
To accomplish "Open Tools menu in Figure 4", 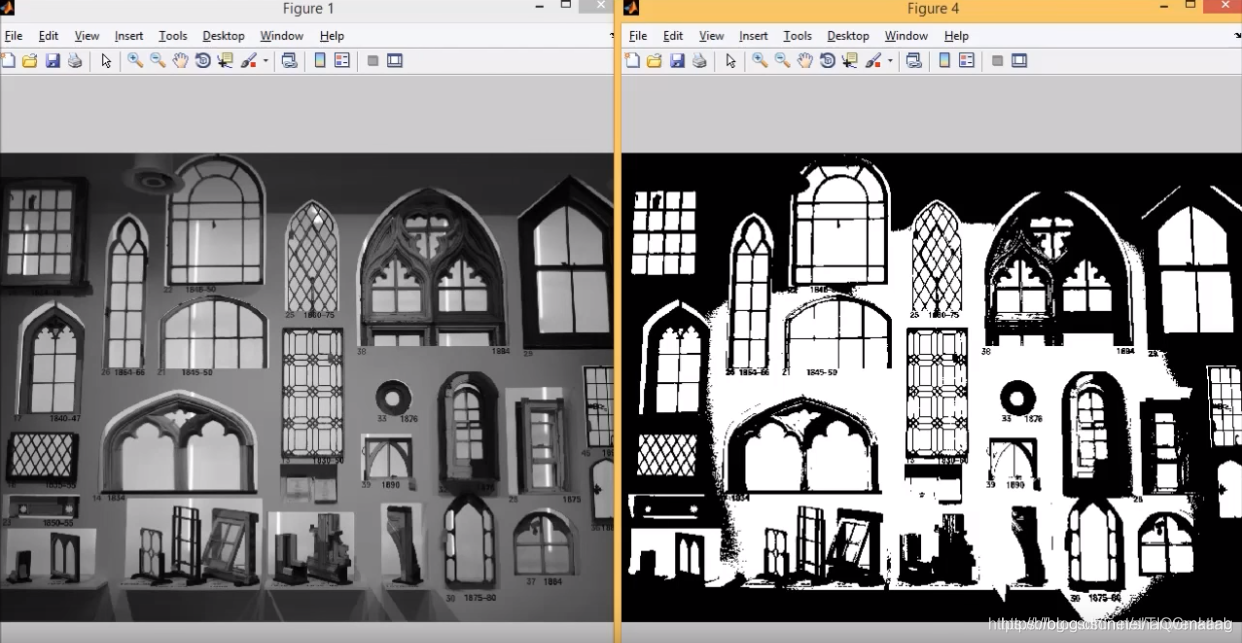I will coord(797,36).
